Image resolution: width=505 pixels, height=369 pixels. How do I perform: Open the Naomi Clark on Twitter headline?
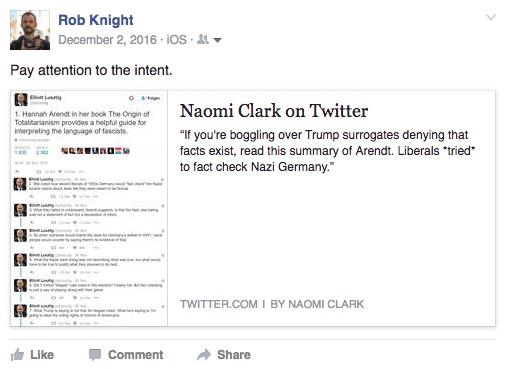coord(274,111)
